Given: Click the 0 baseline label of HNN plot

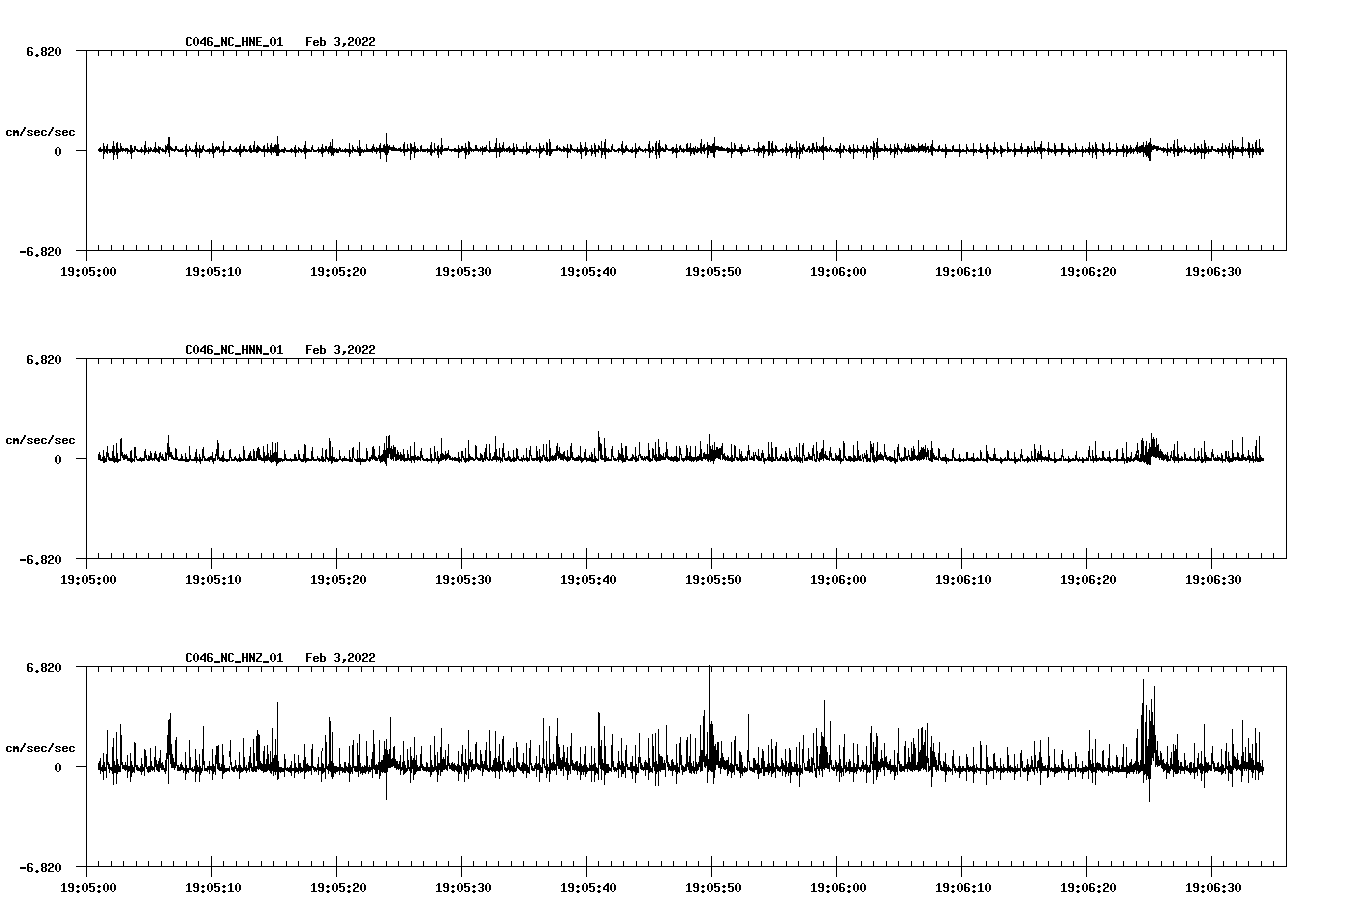Looking at the screenshot, I should coord(58,459).
